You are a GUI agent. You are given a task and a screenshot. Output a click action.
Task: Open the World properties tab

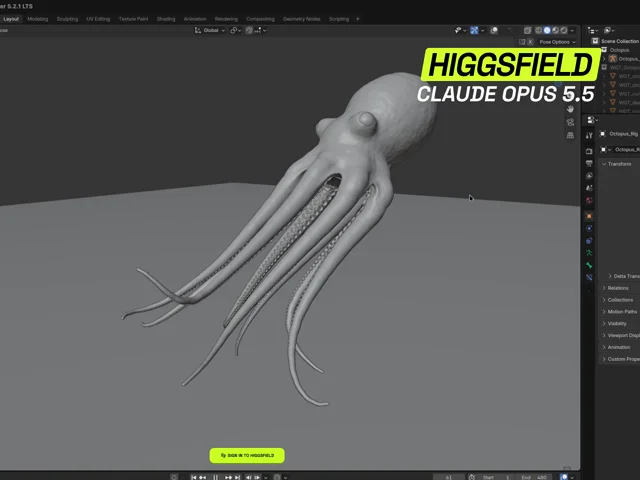[x=589, y=200]
